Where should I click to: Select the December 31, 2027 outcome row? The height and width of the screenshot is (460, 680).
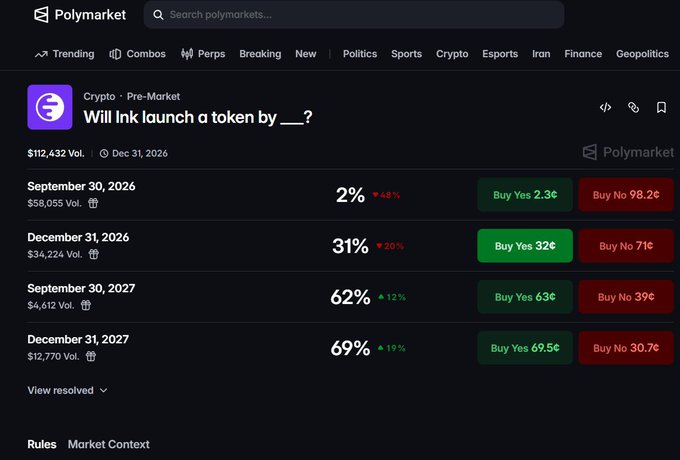(x=350, y=348)
